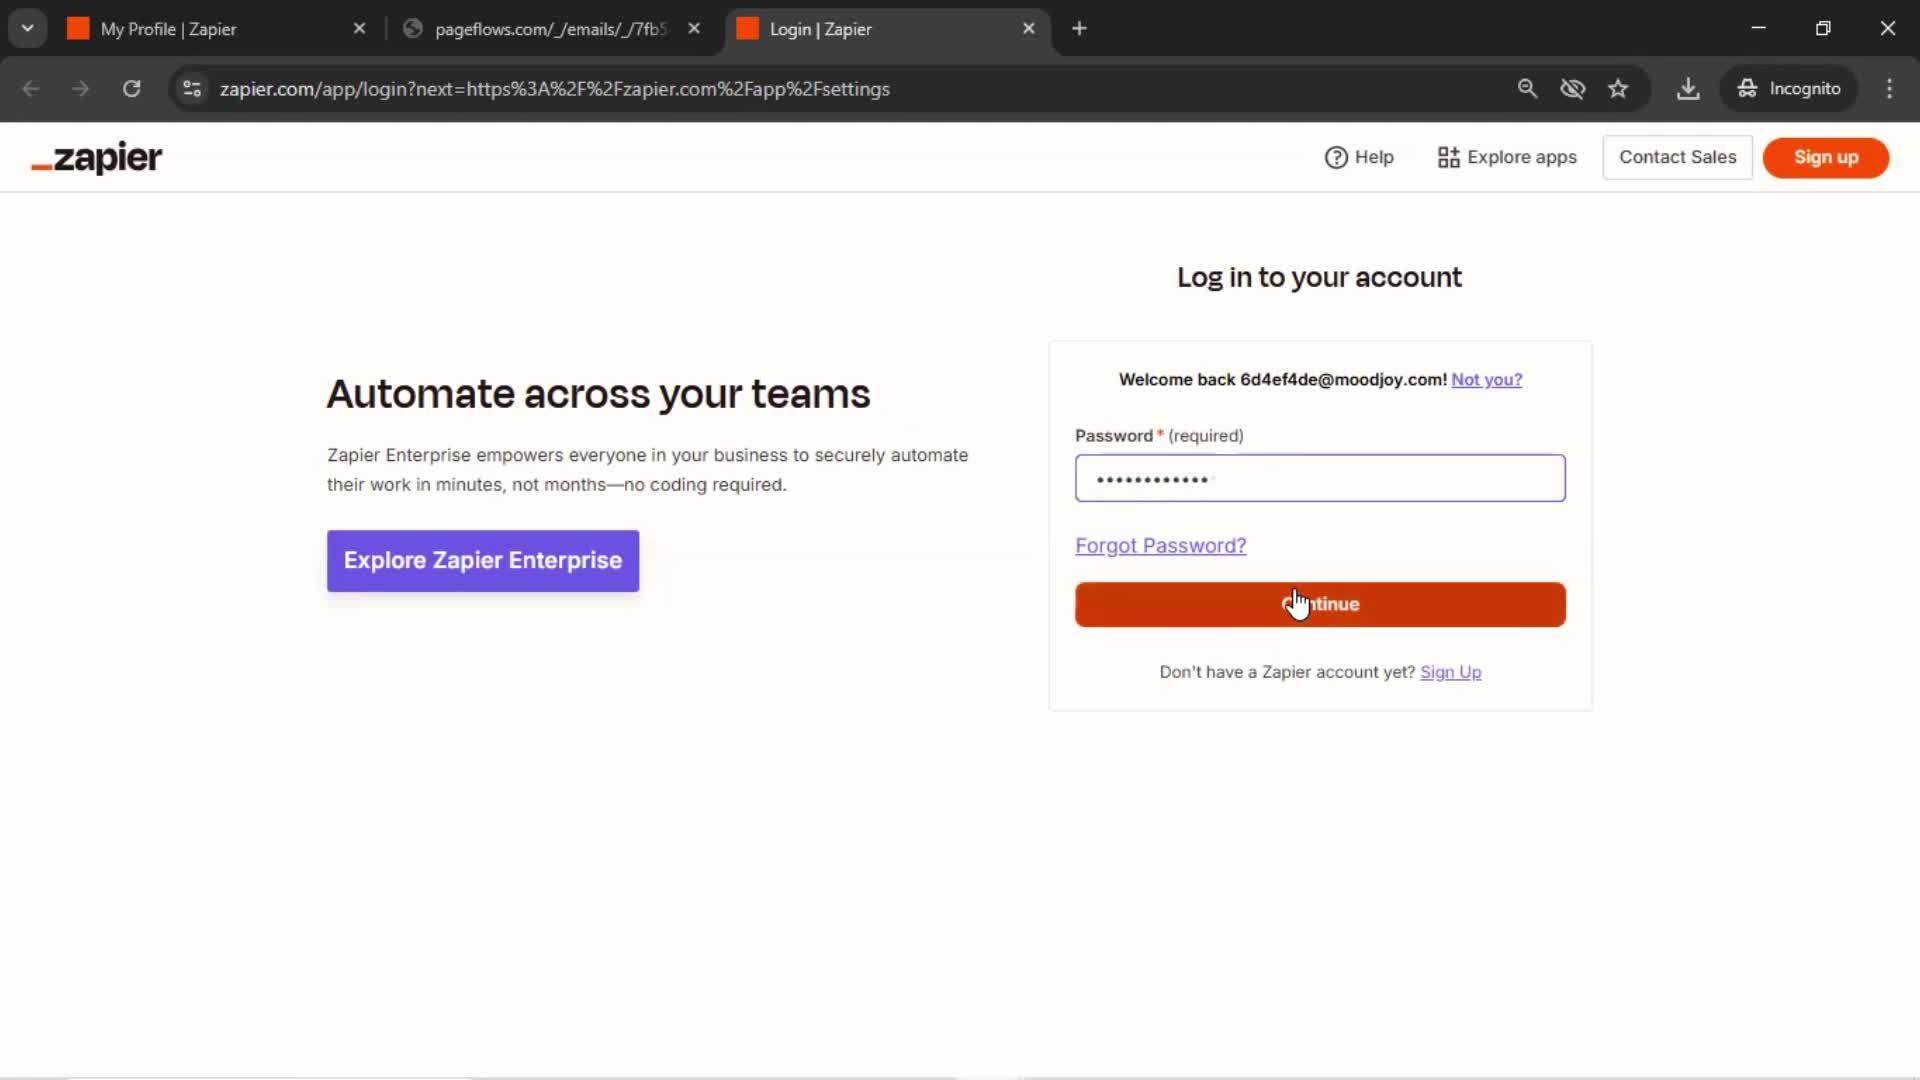The width and height of the screenshot is (1920, 1080).
Task: Click the Contact Sales button
Action: [x=1677, y=157]
